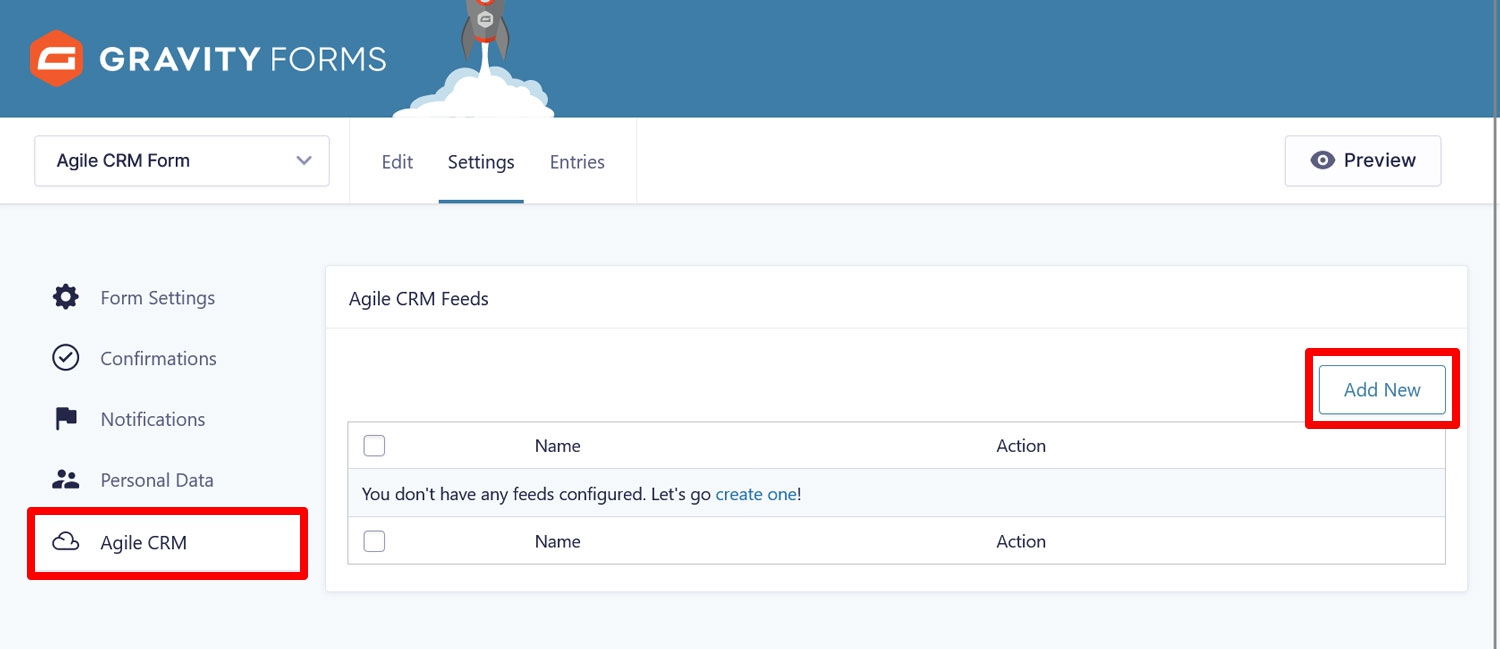Click the Agile CRM Feeds heading
The width and height of the screenshot is (1500, 649).
pyautogui.click(x=419, y=298)
